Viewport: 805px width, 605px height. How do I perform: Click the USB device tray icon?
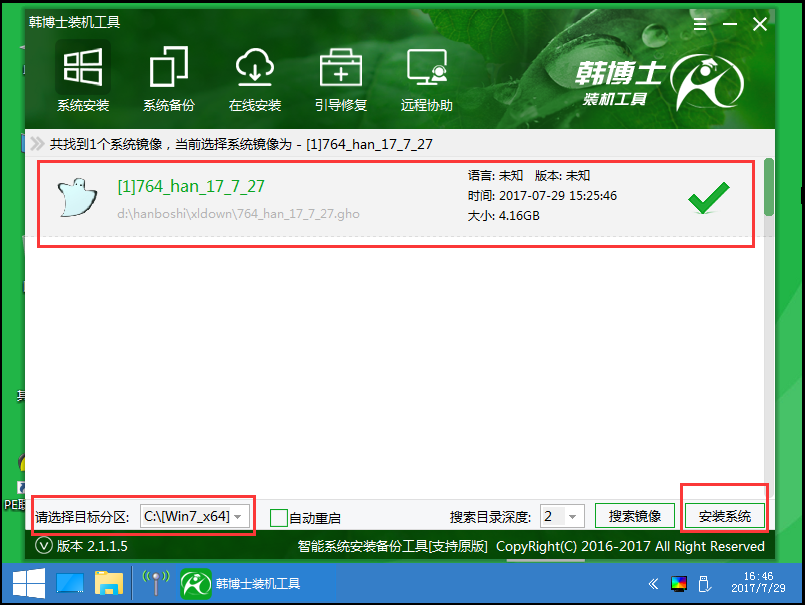click(704, 584)
